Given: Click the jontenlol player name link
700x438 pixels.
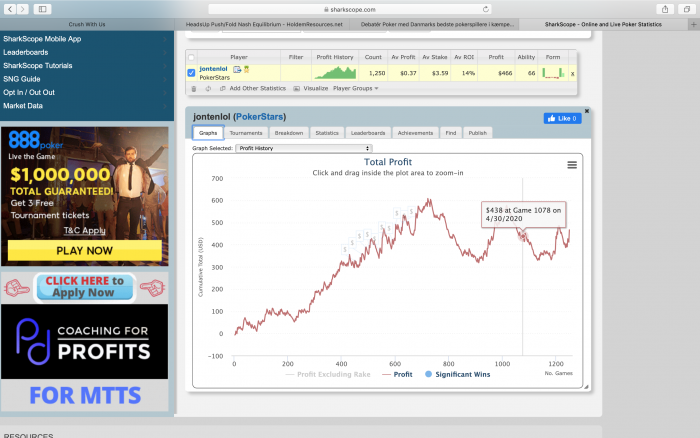Looking at the screenshot, I should (x=213, y=69).
